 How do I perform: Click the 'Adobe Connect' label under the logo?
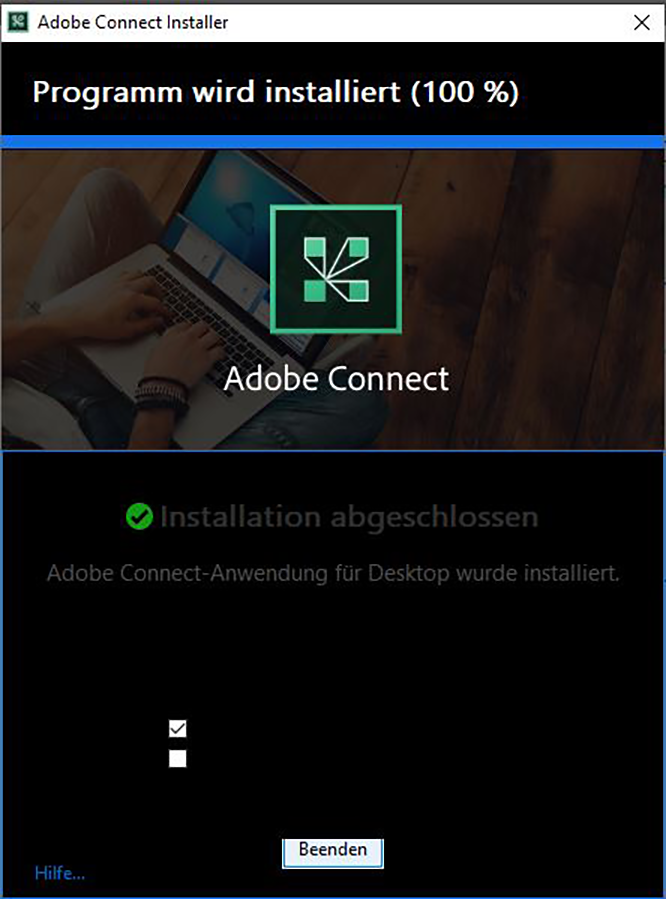tap(336, 378)
